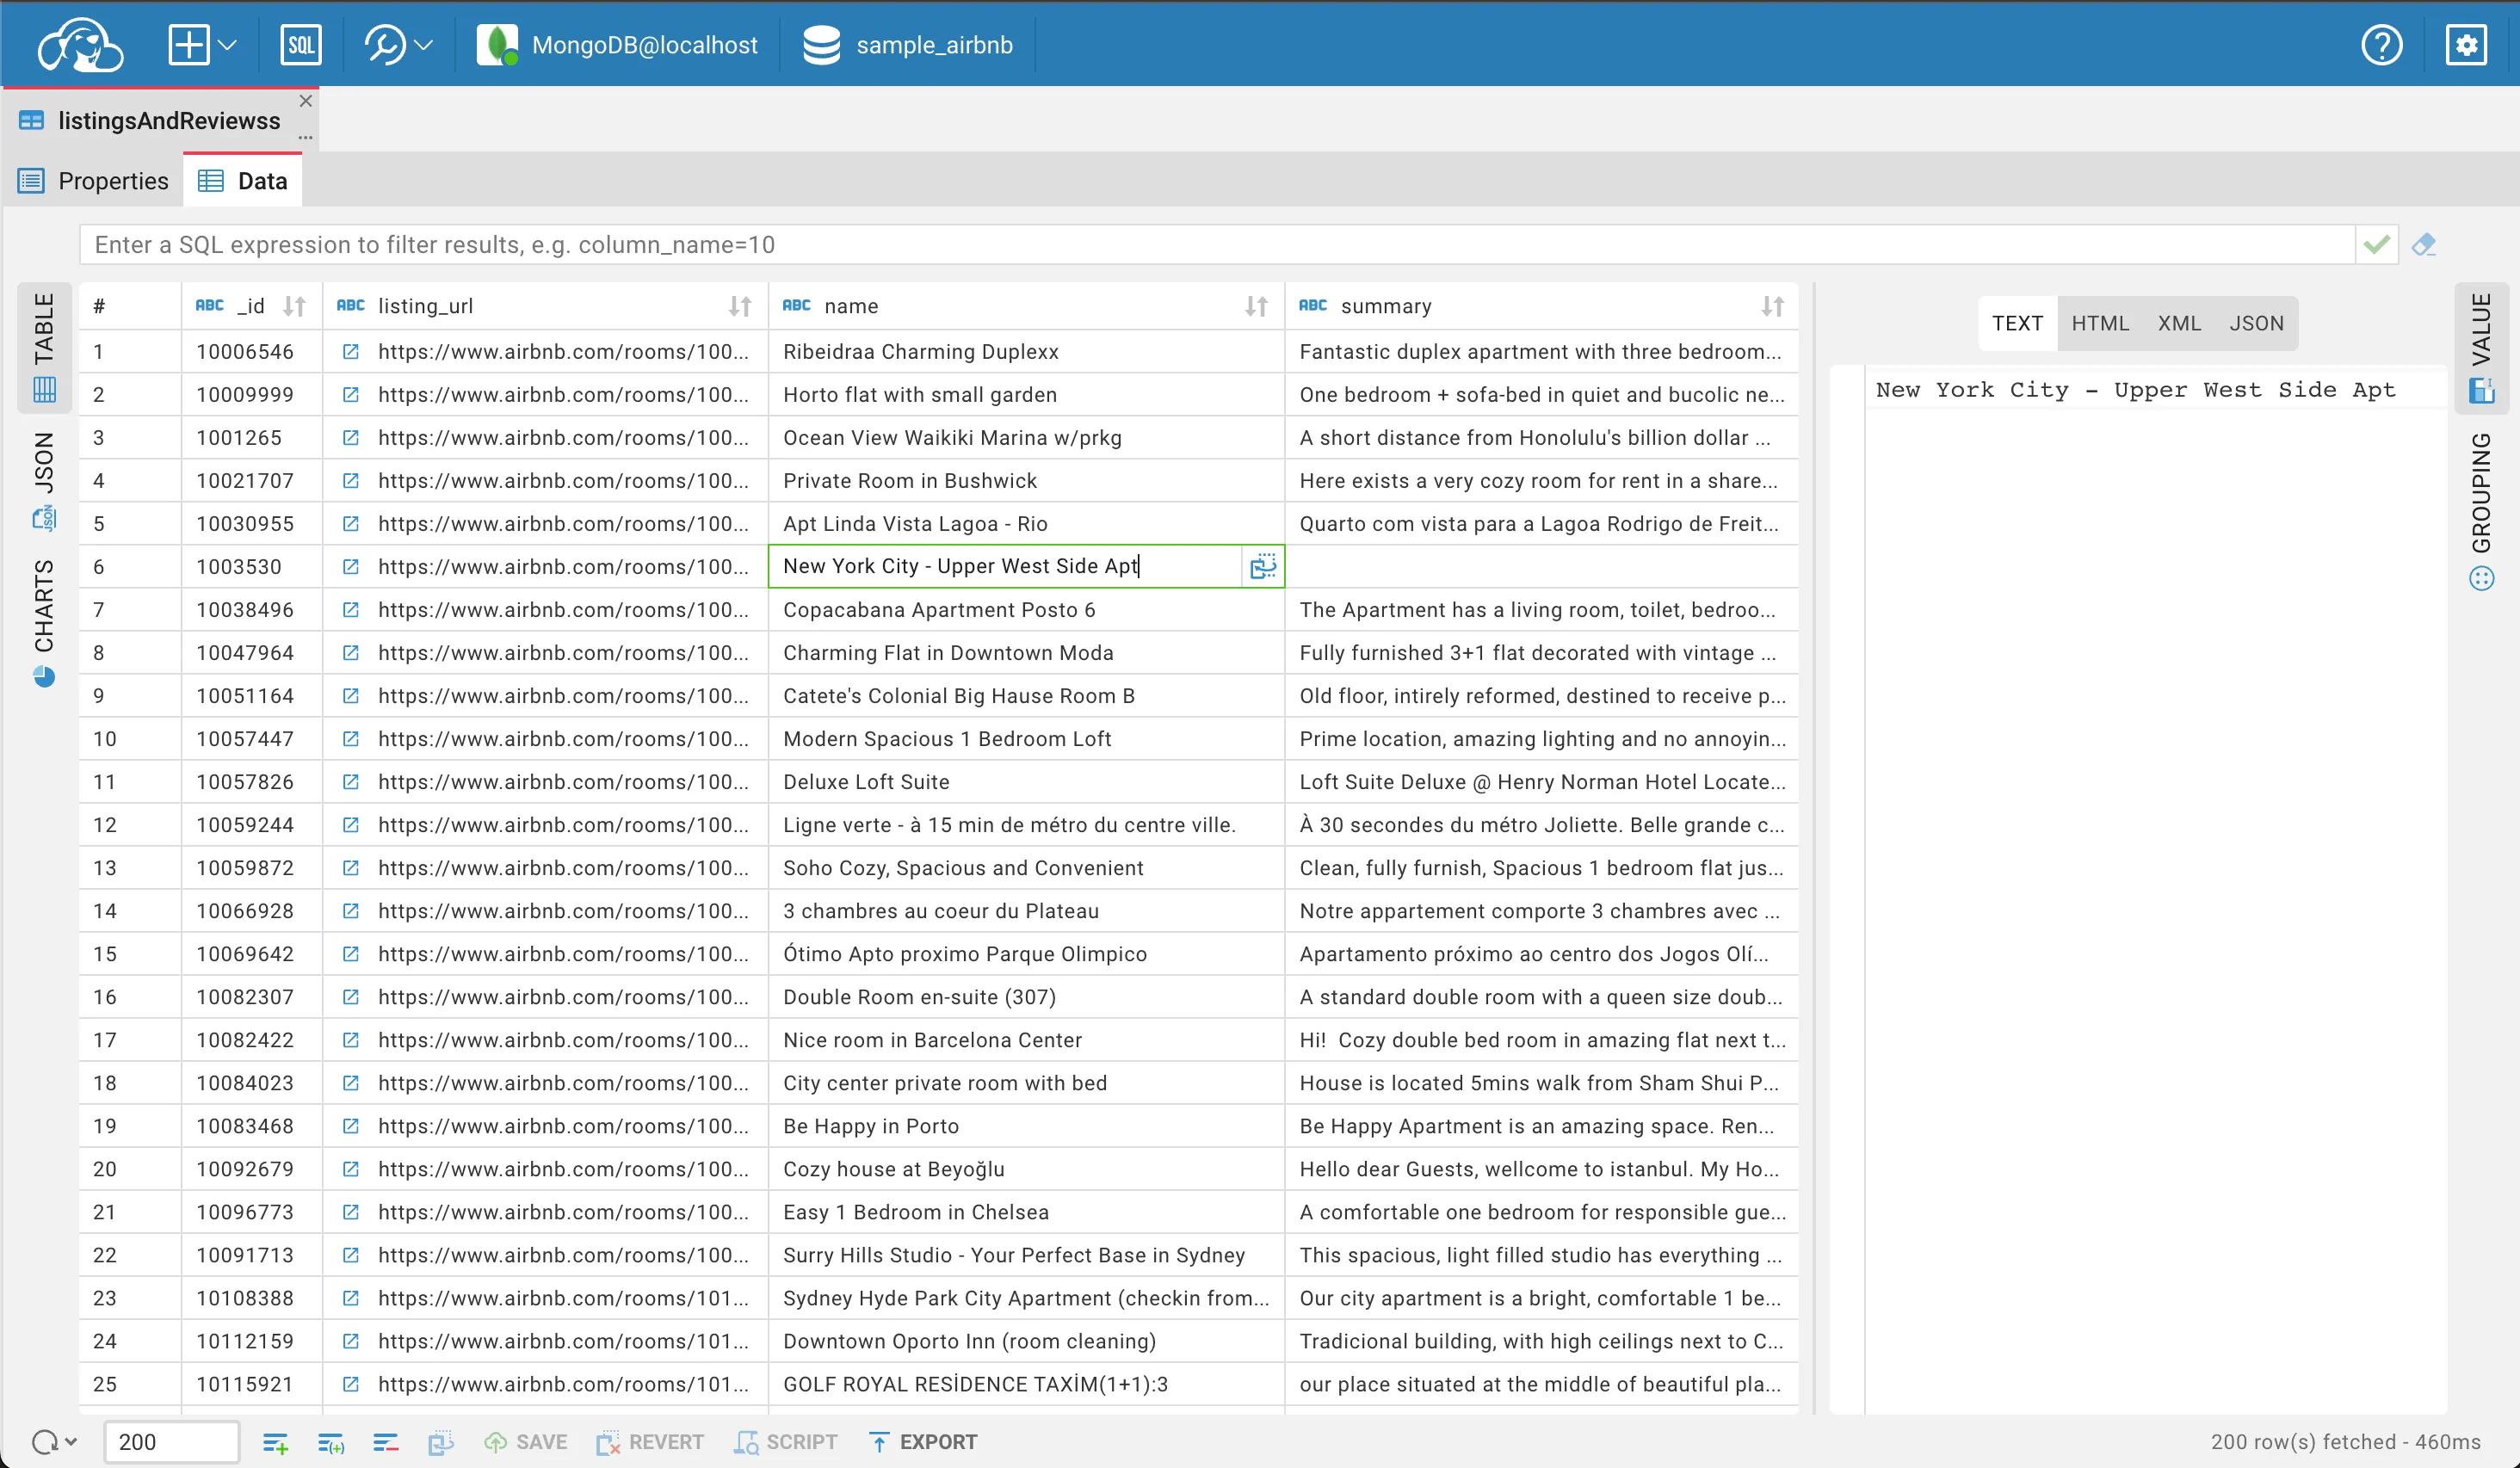Switch to the Data tab

pos(243,181)
